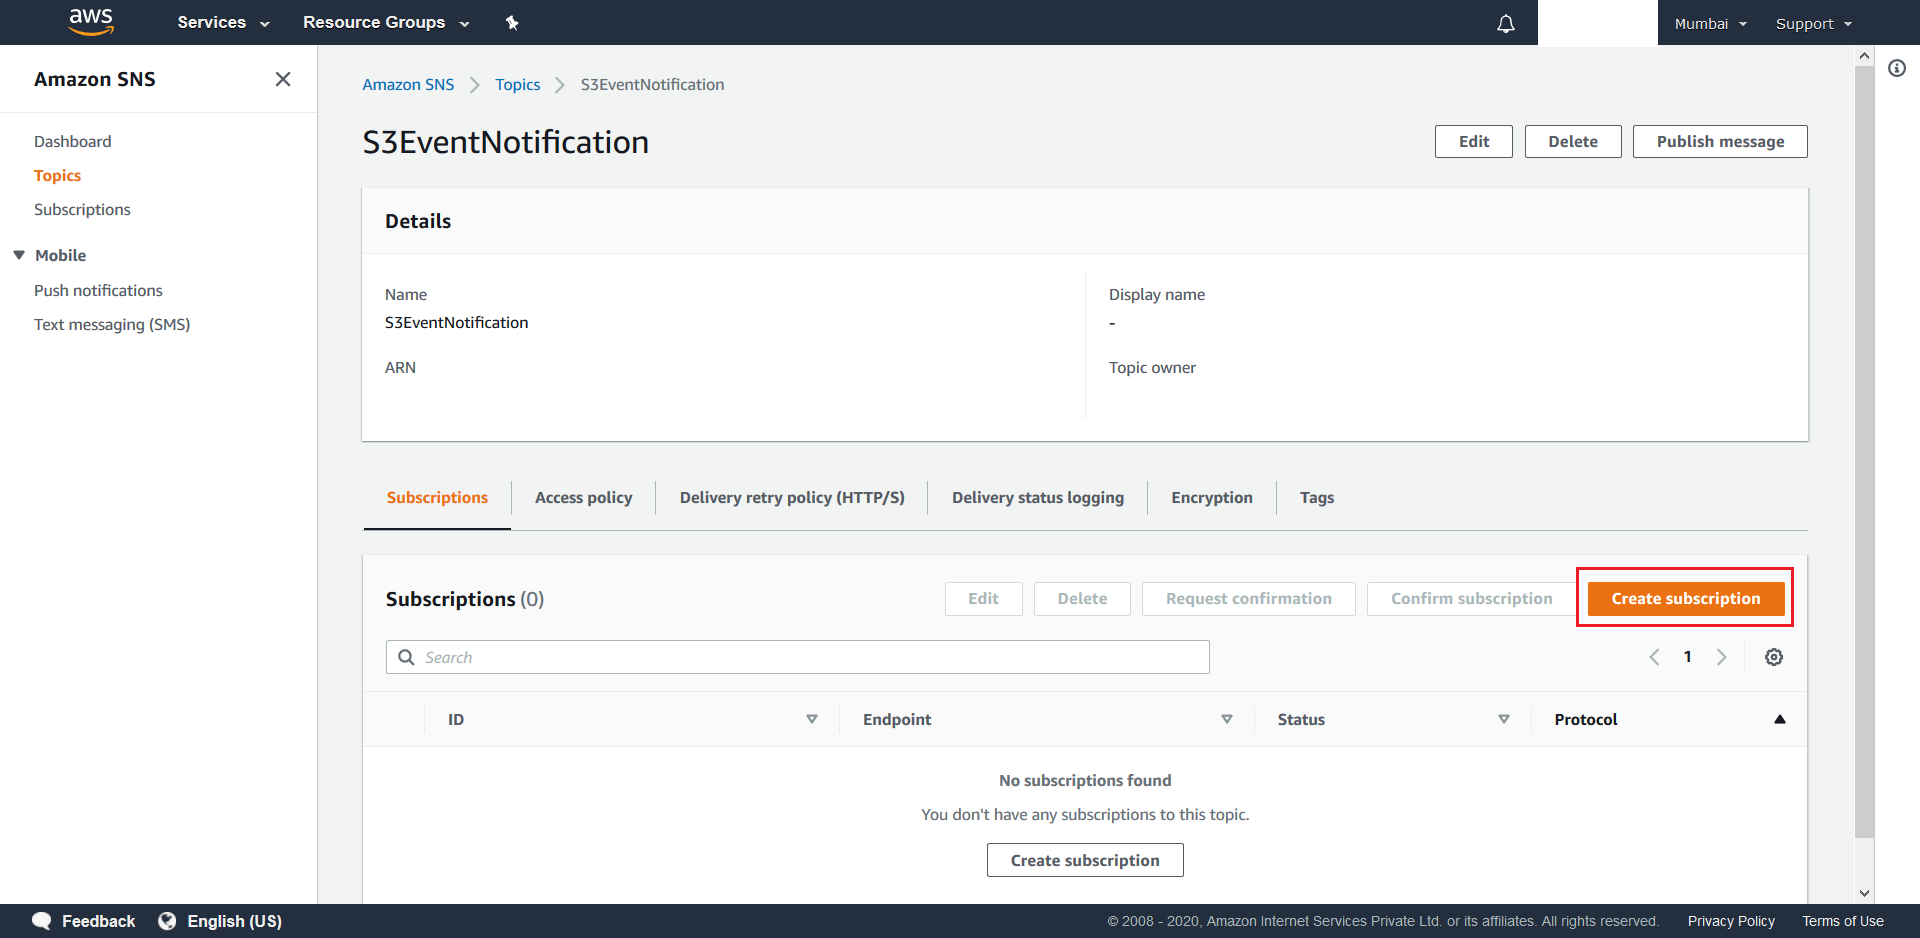The width and height of the screenshot is (1920, 938).
Task: Sort by Status column arrow
Action: coord(1504,719)
